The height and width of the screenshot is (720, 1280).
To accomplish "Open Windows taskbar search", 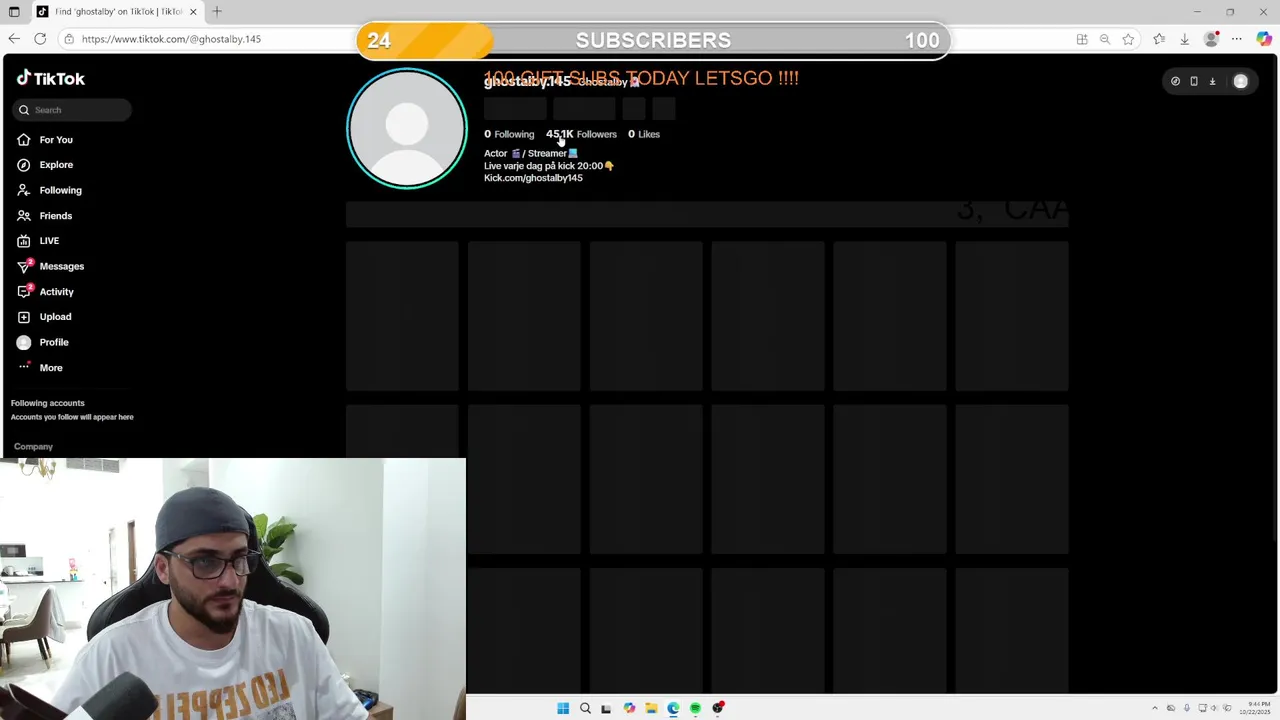I will [585, 708].
